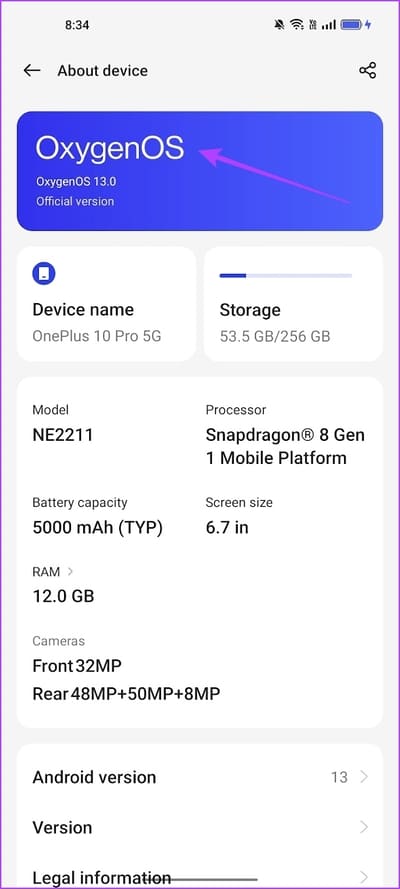Select the Version menu row
This screenshot has height=889, width=400.
(200, 827)
